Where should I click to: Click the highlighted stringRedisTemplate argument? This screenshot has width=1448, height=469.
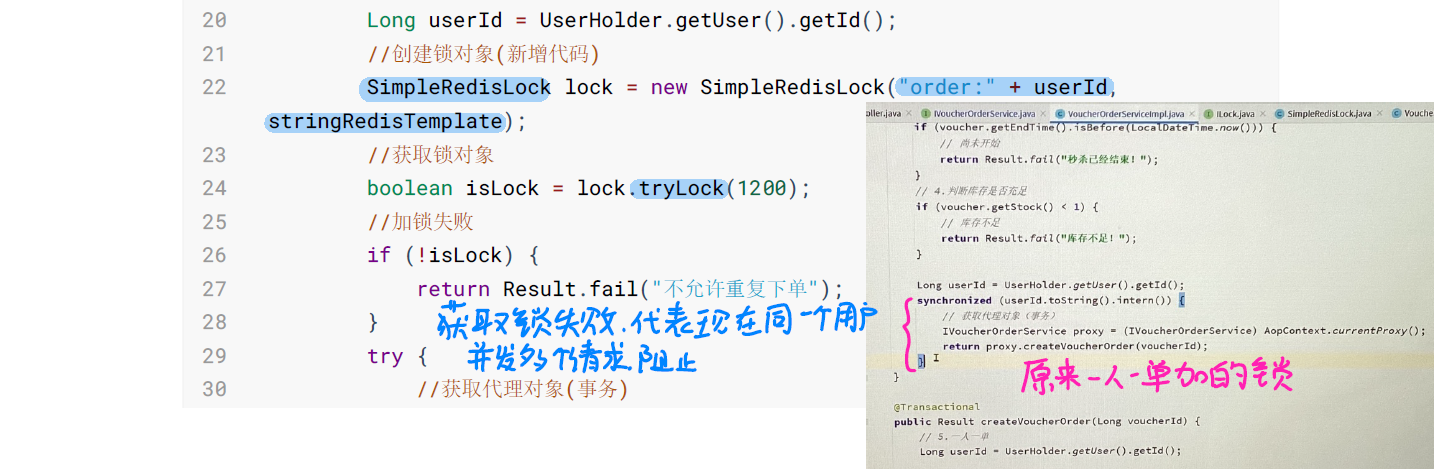385,121
